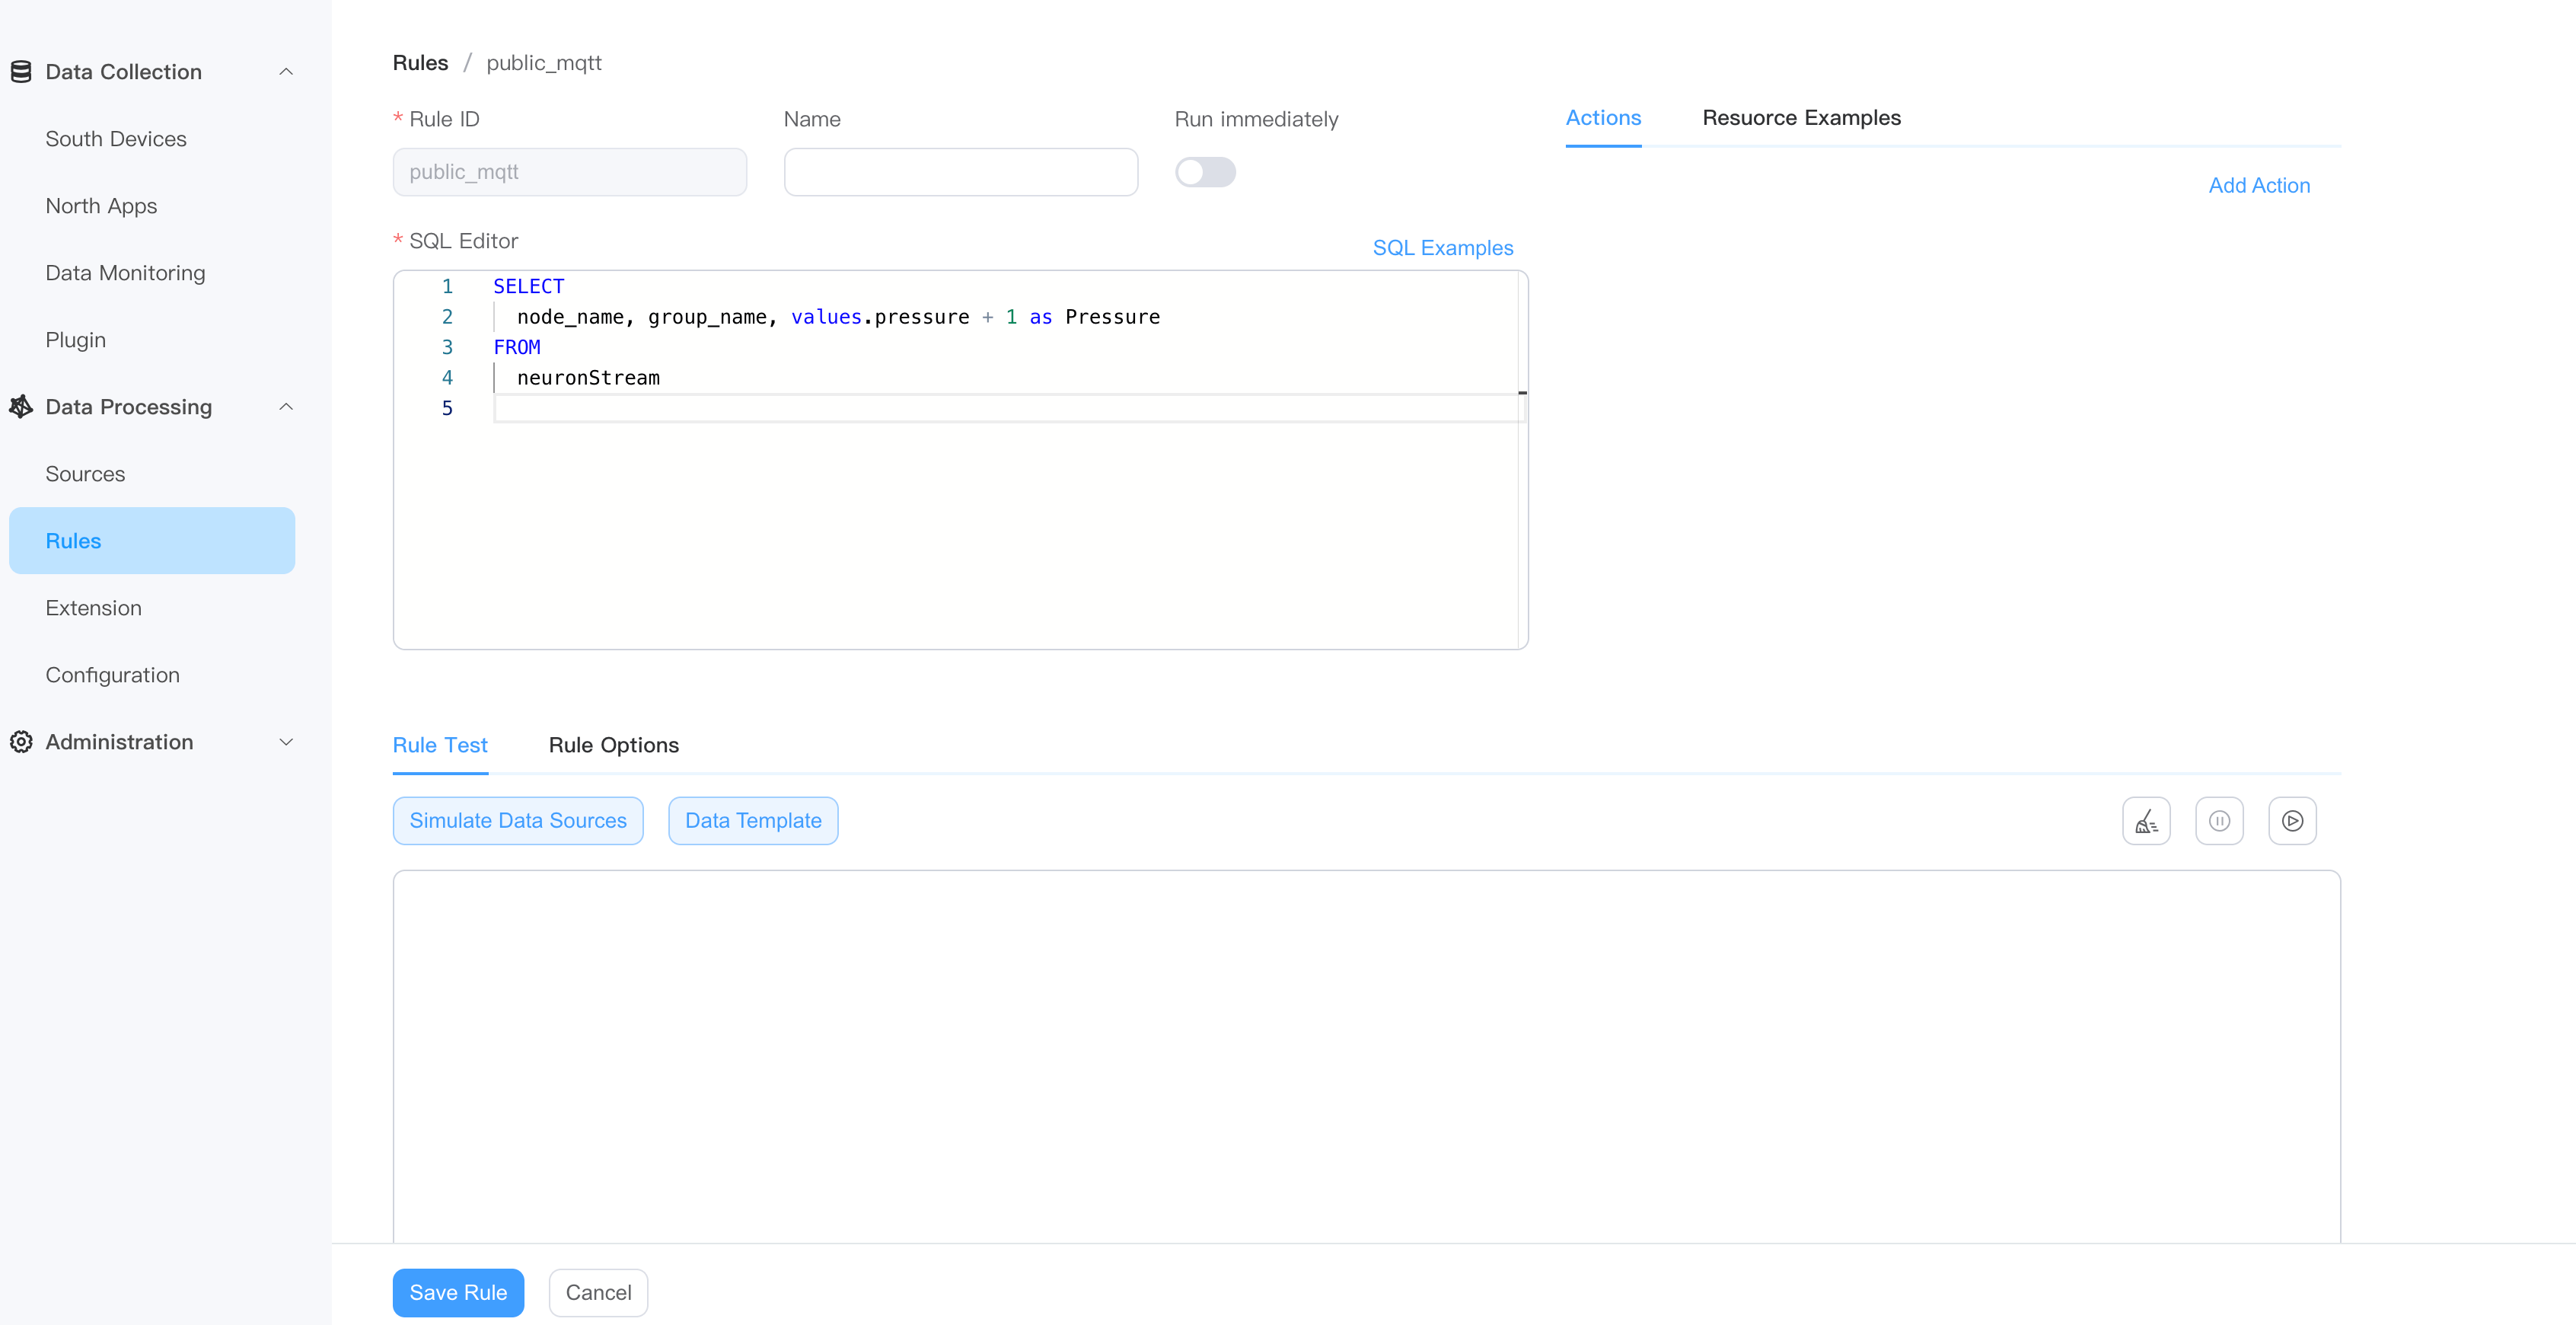Click the Administration gear icon
Screen dimensions: 2576x1325
click(21, 742)
